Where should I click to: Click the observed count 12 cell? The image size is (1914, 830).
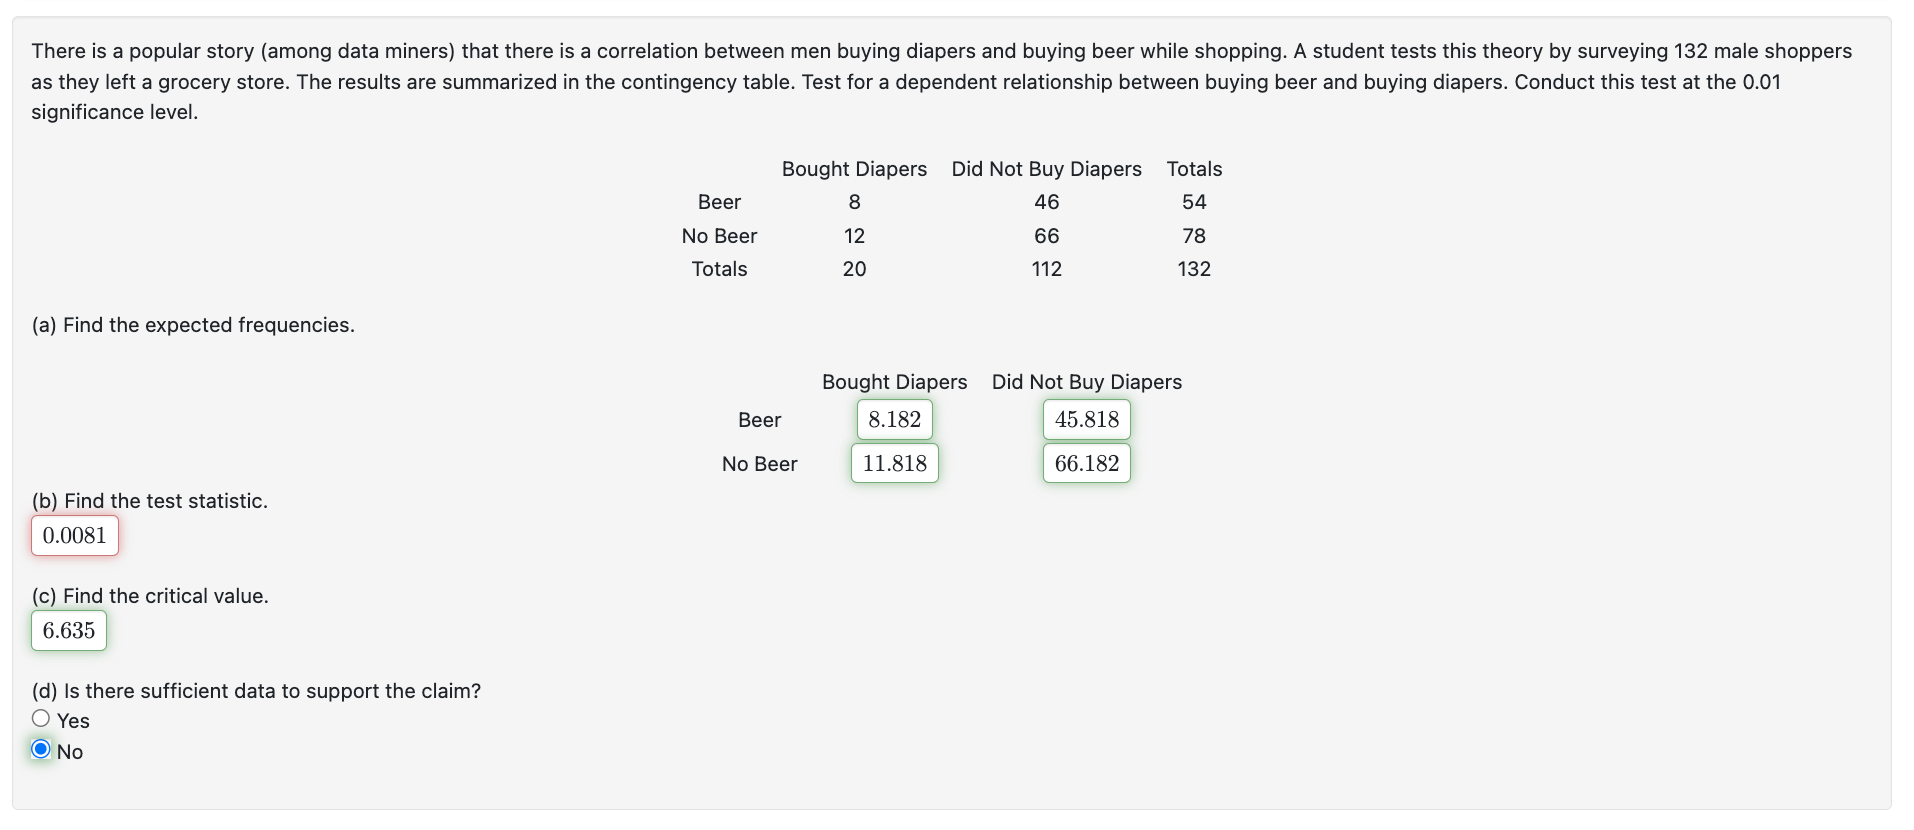(854, 236)
